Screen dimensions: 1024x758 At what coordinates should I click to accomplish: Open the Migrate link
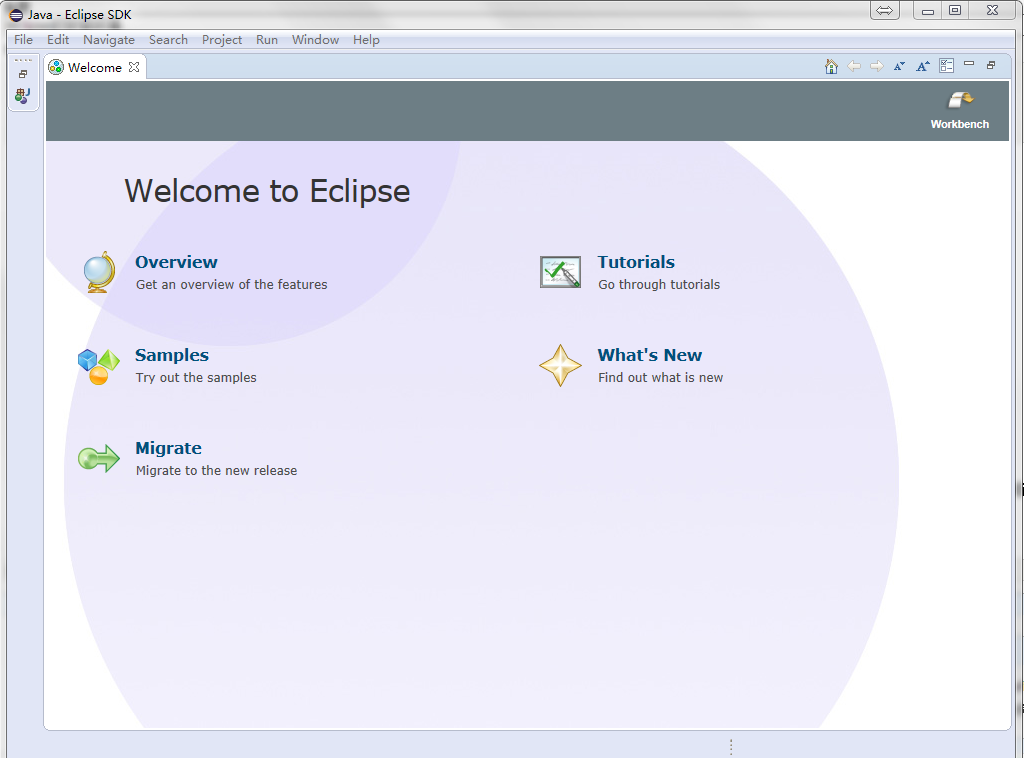[168, 449]
